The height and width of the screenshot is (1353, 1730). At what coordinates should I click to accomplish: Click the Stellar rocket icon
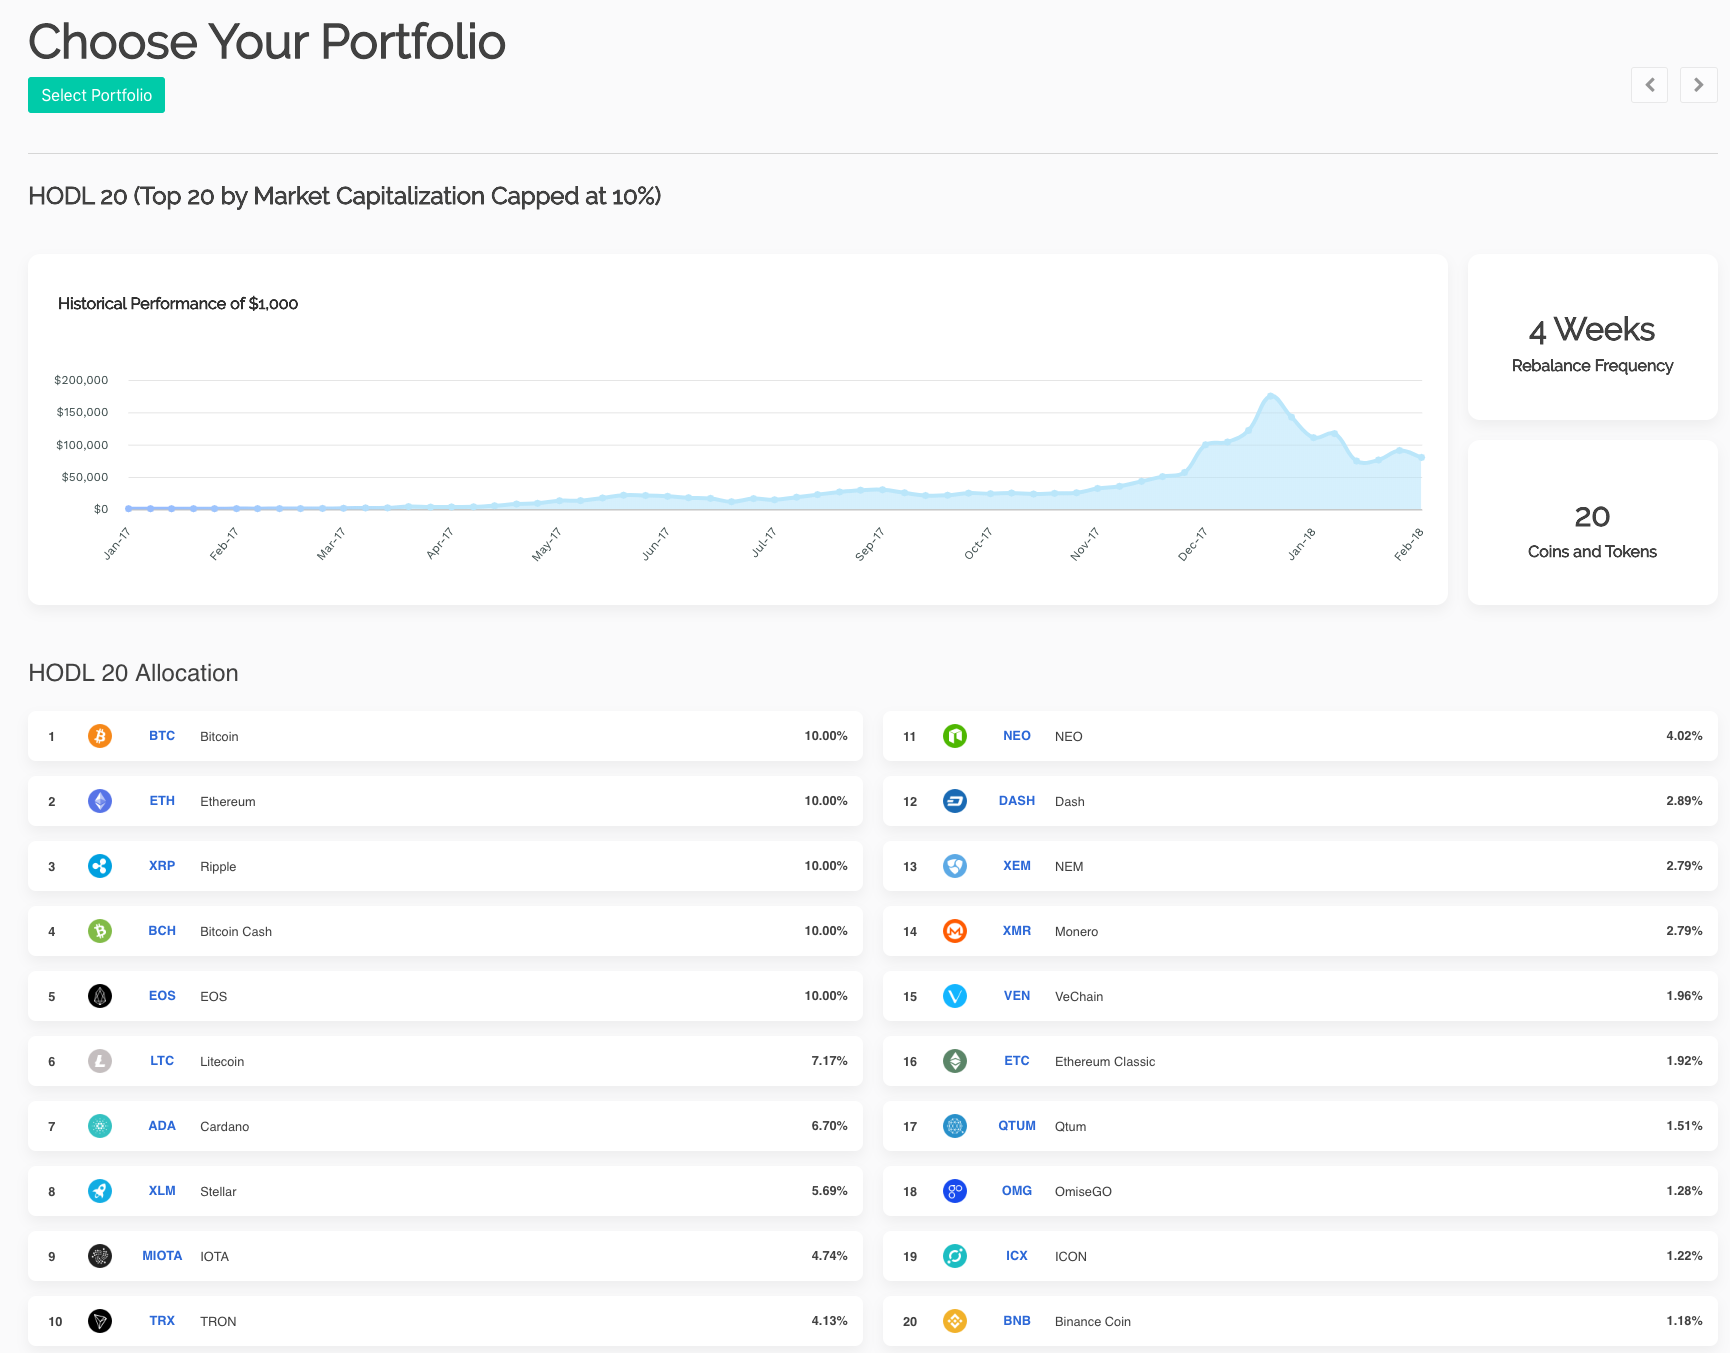100,1191
